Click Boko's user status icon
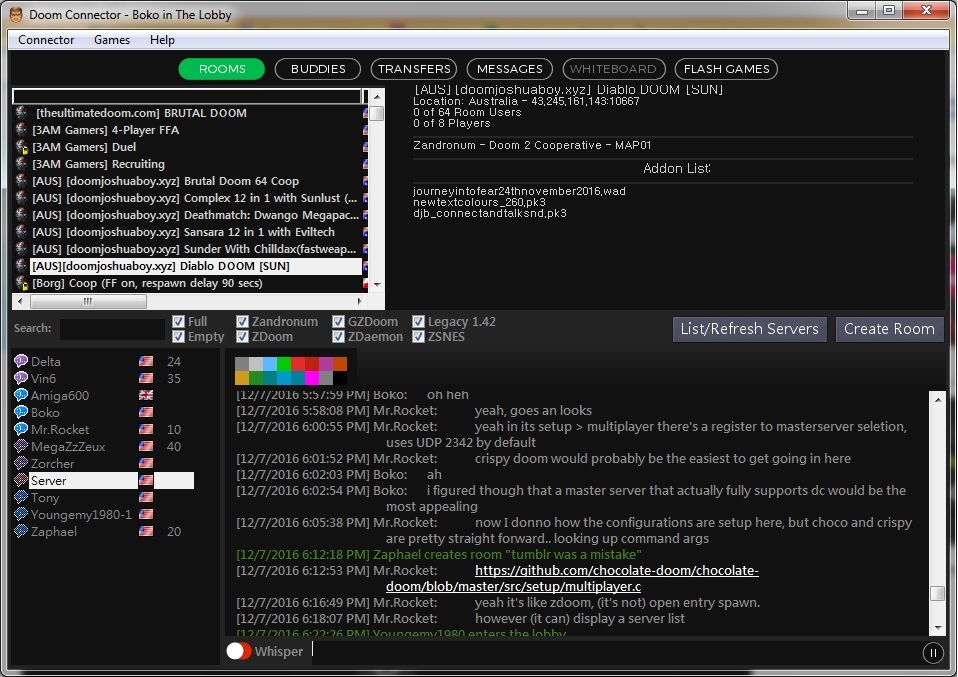 tap(21, 412)
